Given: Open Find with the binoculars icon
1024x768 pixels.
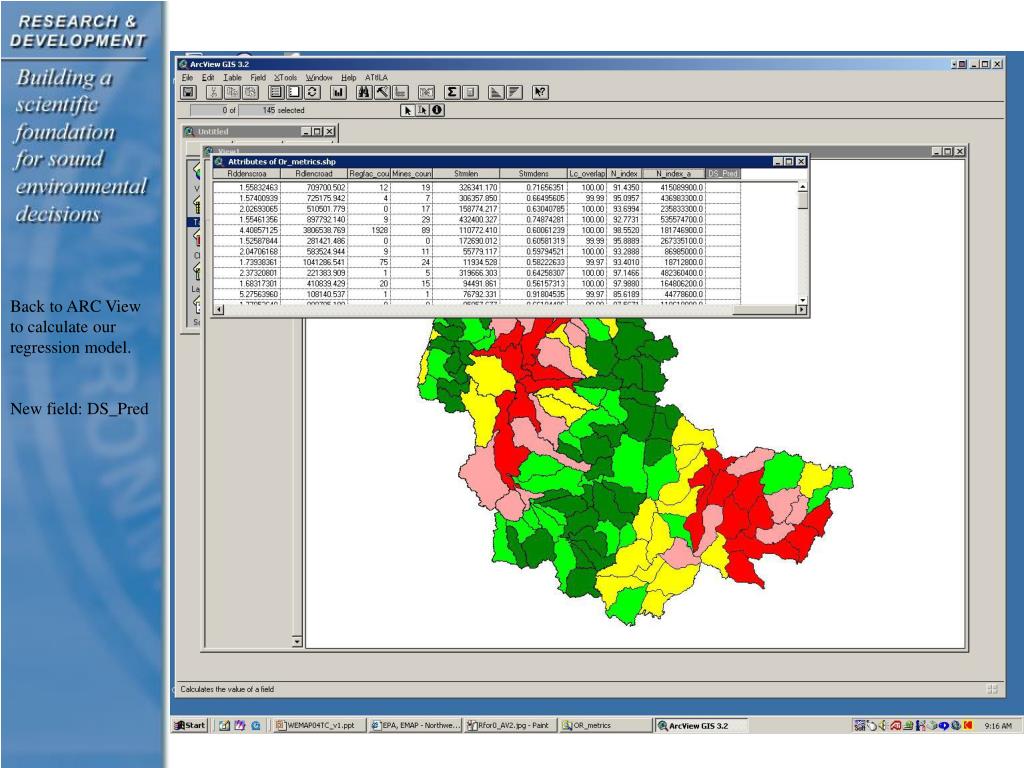Looking at the screenshot, I should coord(365,92).
